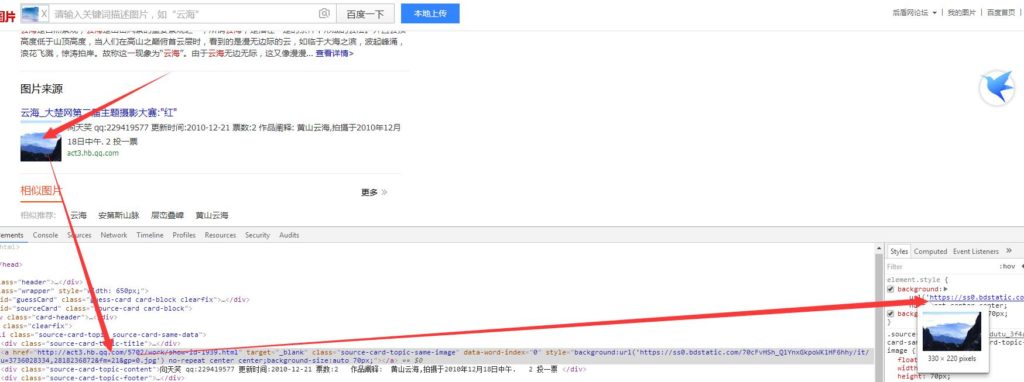Expand the background shorthand triangle
This screenshot has height=382, width=1024.
click(946, 289)
